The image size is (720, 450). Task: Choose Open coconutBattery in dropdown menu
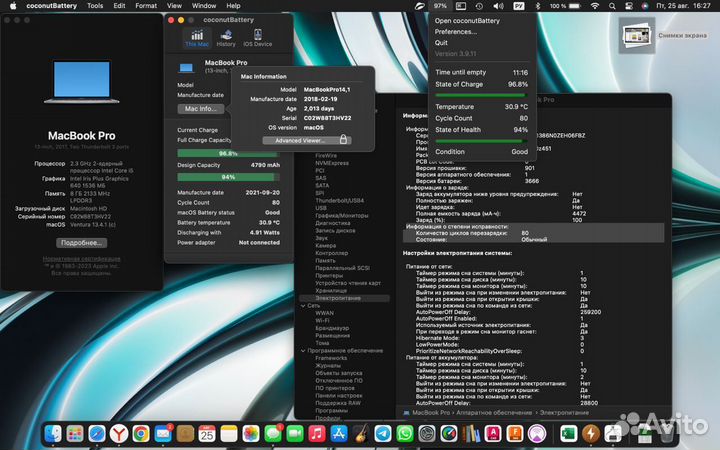pos(467,21)
